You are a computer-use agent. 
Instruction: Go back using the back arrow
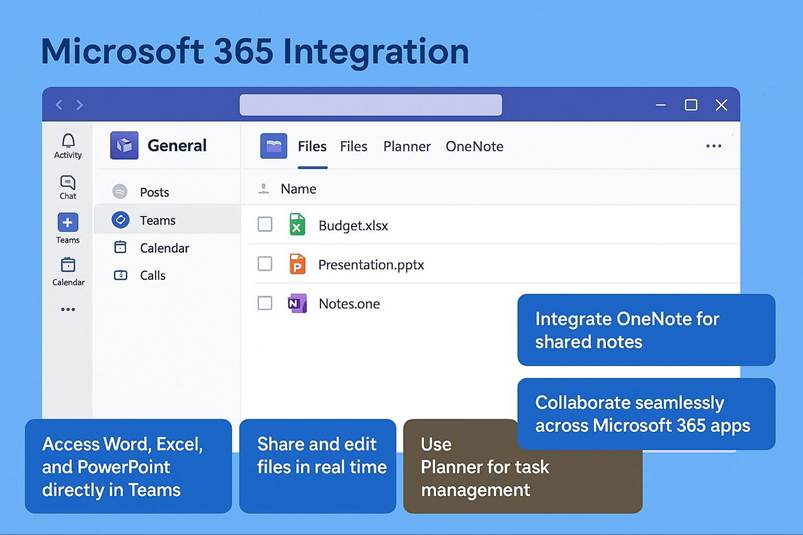click(59, 105)
